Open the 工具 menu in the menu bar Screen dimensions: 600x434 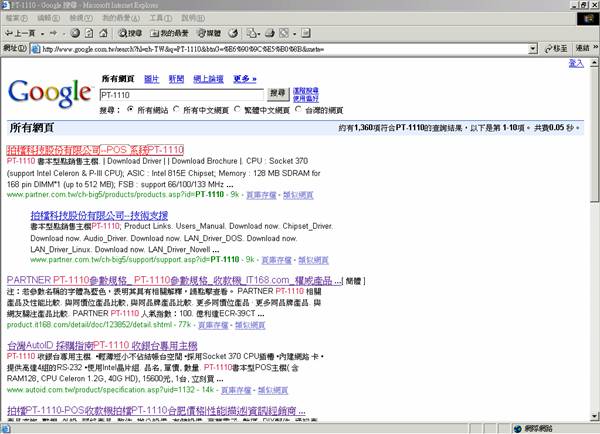pyautogui.click(x=153, y=19)
